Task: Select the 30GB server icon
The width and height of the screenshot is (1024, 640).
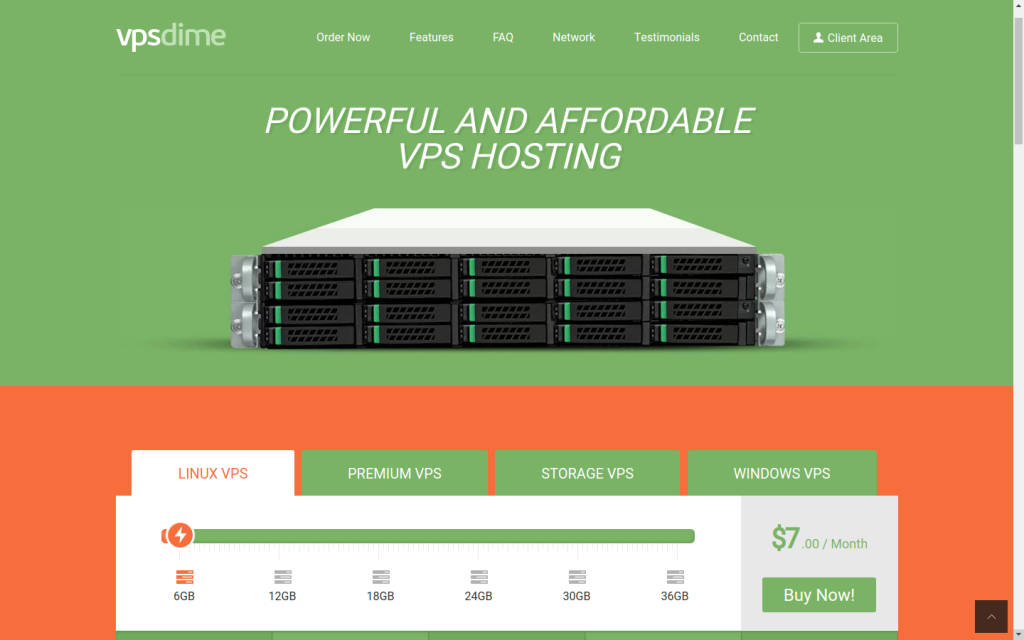Action: (x=577, y=577)
